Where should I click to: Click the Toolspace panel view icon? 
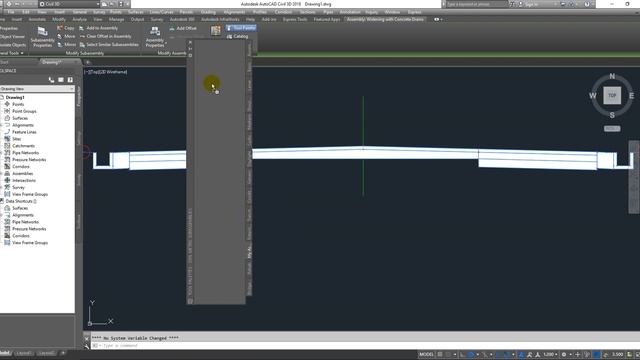point(61,80)
